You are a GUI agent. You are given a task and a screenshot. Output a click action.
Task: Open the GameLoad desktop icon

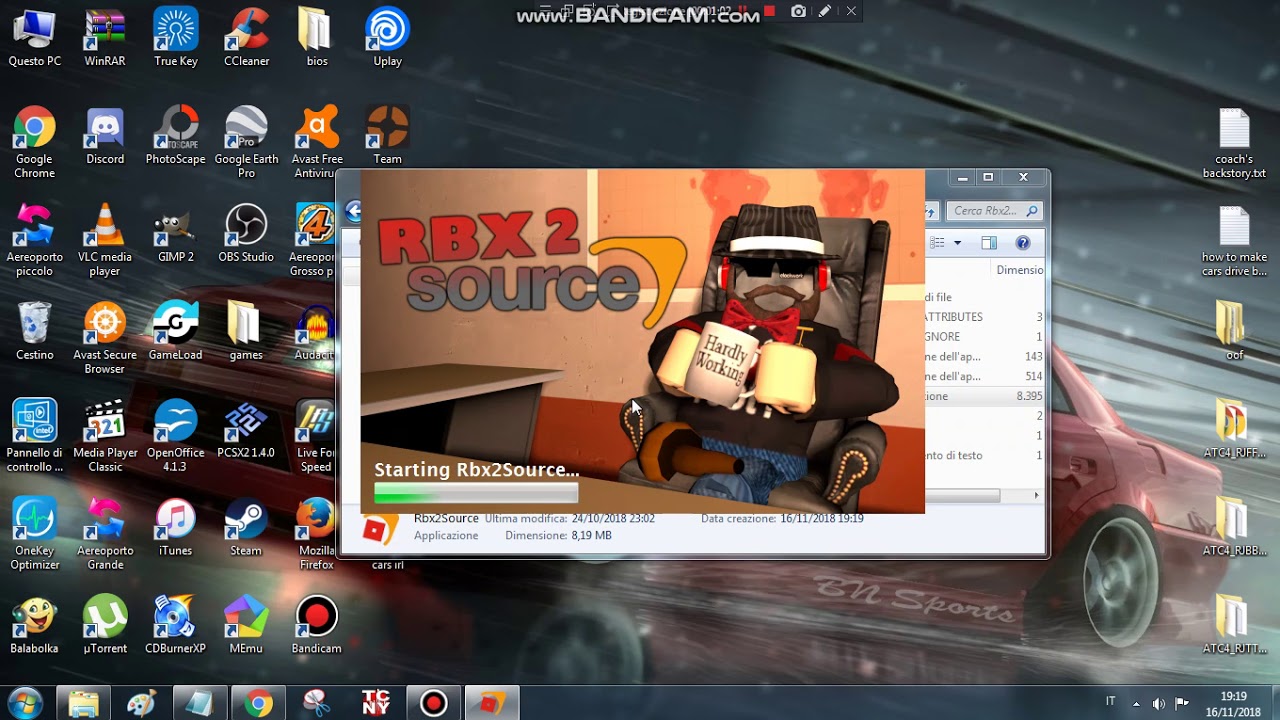(x=176, y=331)
